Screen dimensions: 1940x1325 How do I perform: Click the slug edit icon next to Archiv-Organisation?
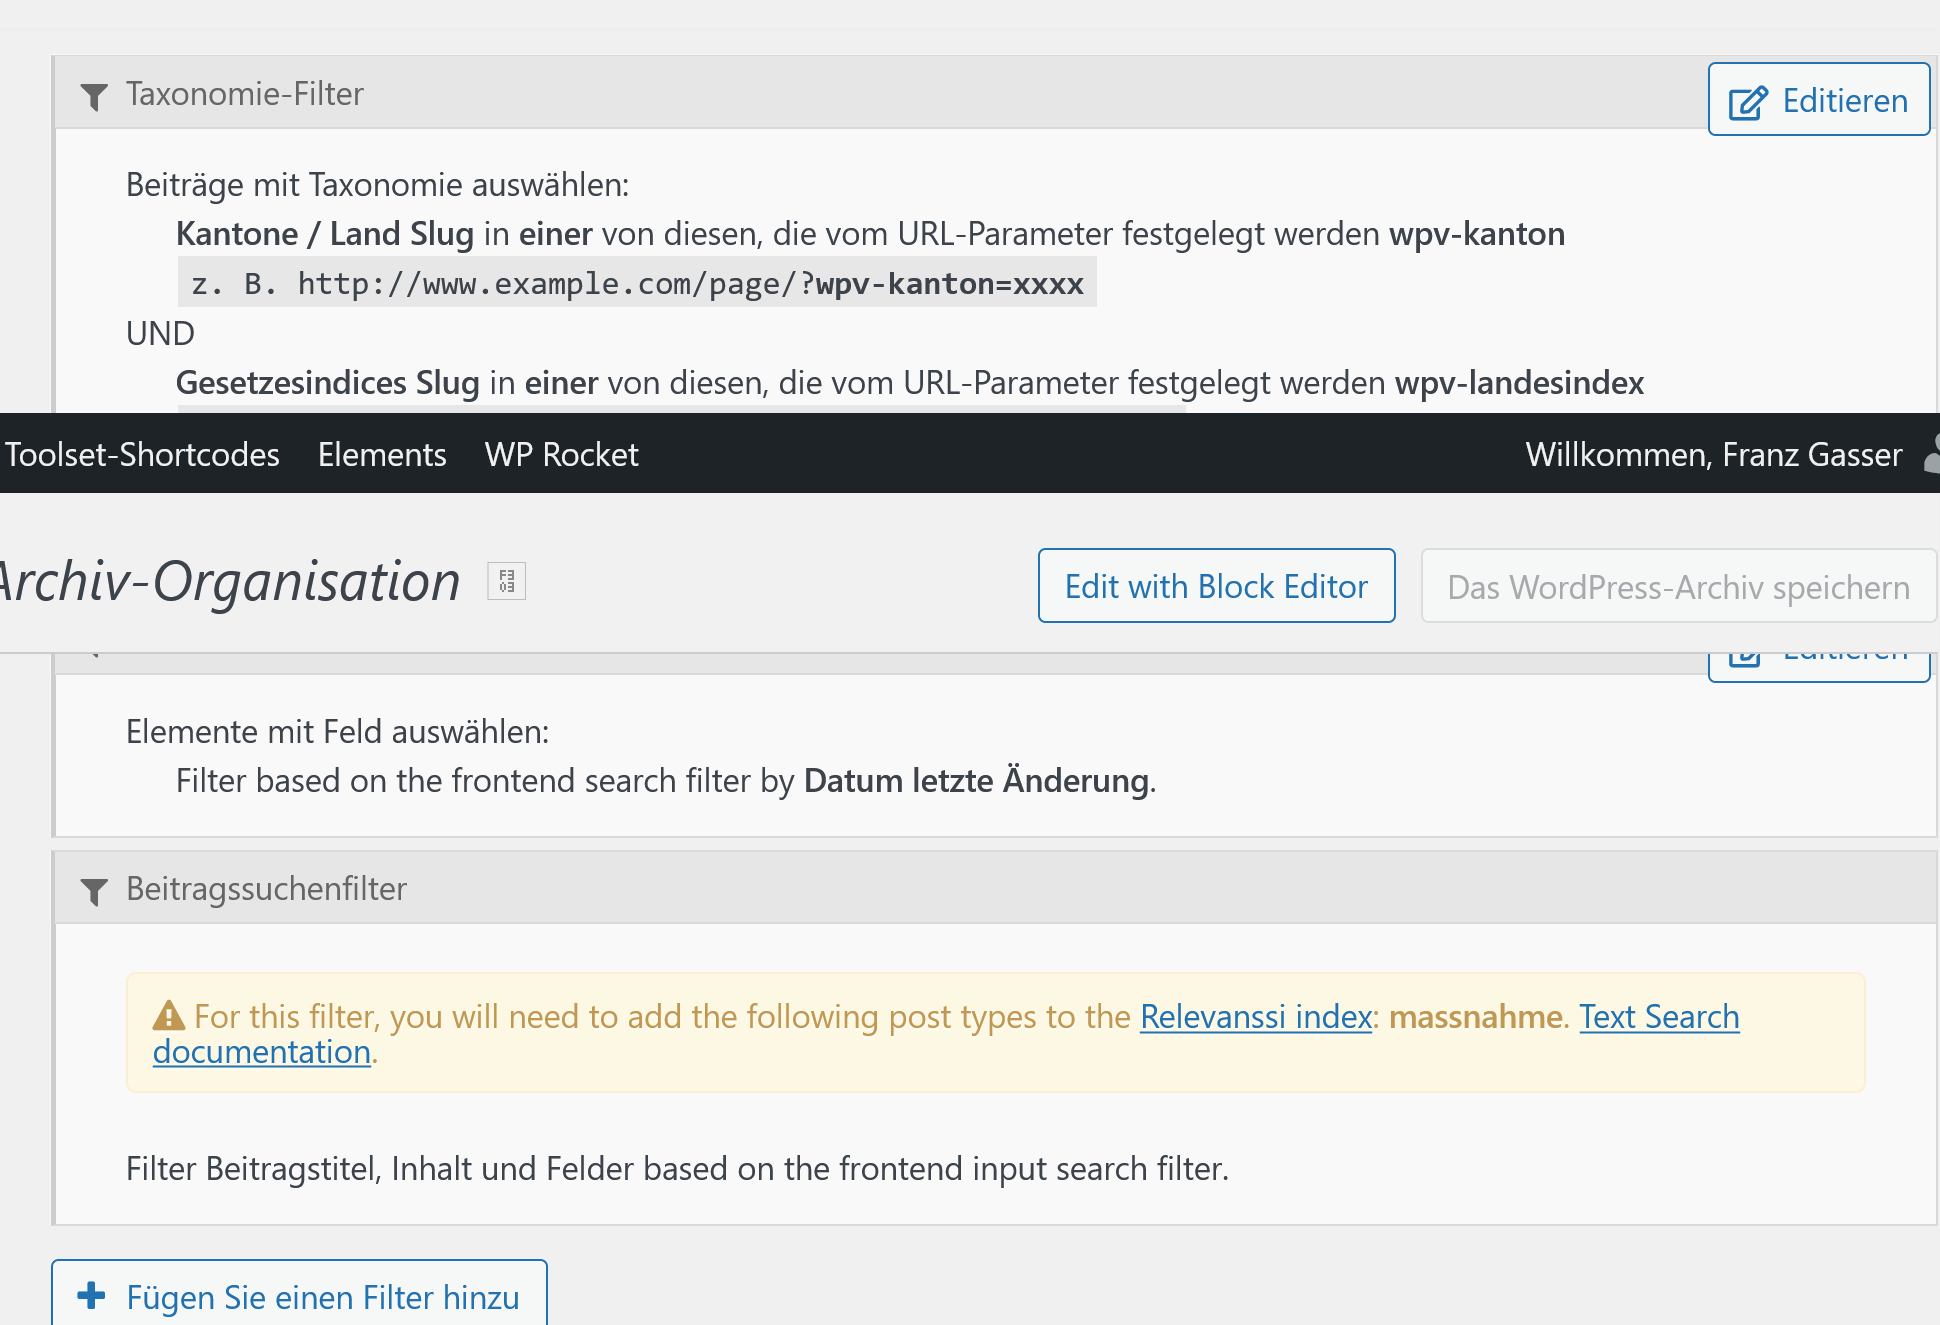507,581
